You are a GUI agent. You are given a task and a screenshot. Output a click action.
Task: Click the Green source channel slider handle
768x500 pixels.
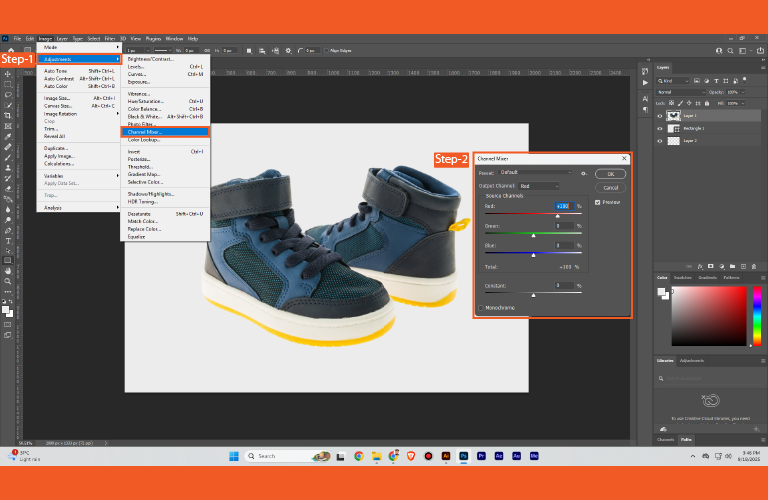pos(533,236)
